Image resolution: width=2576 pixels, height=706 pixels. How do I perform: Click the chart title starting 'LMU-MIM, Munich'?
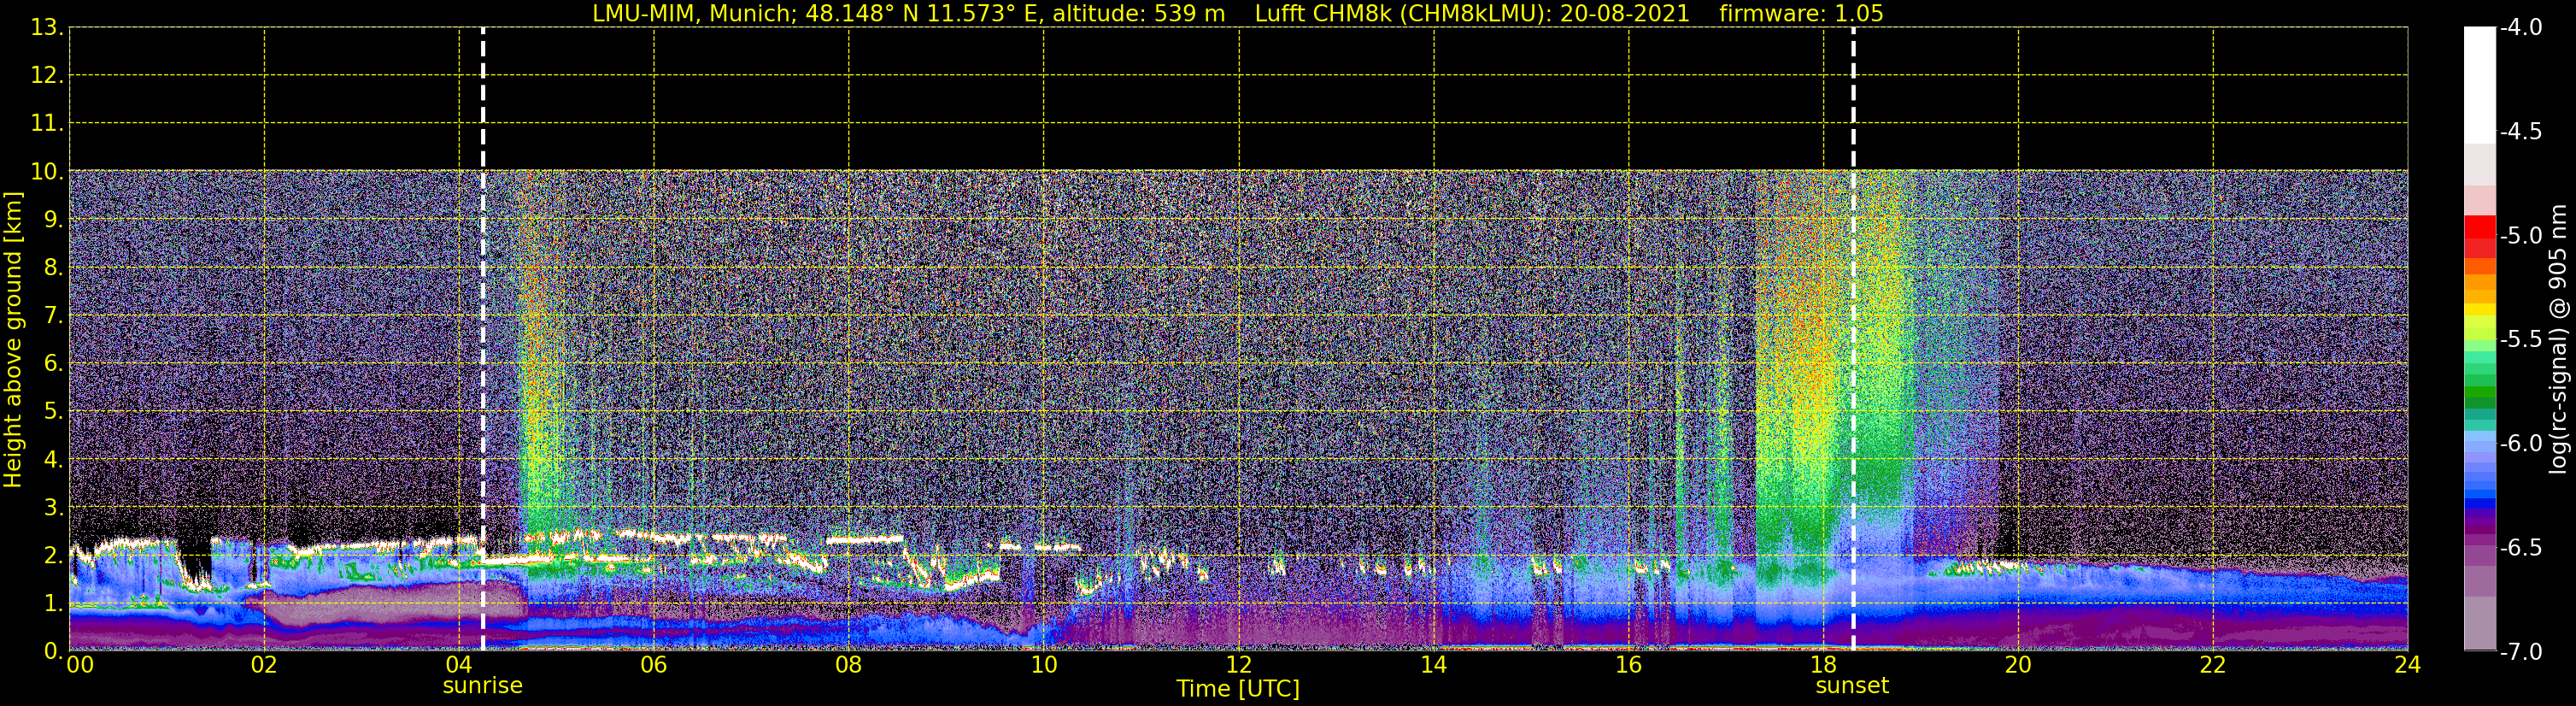pos(1238,13)
